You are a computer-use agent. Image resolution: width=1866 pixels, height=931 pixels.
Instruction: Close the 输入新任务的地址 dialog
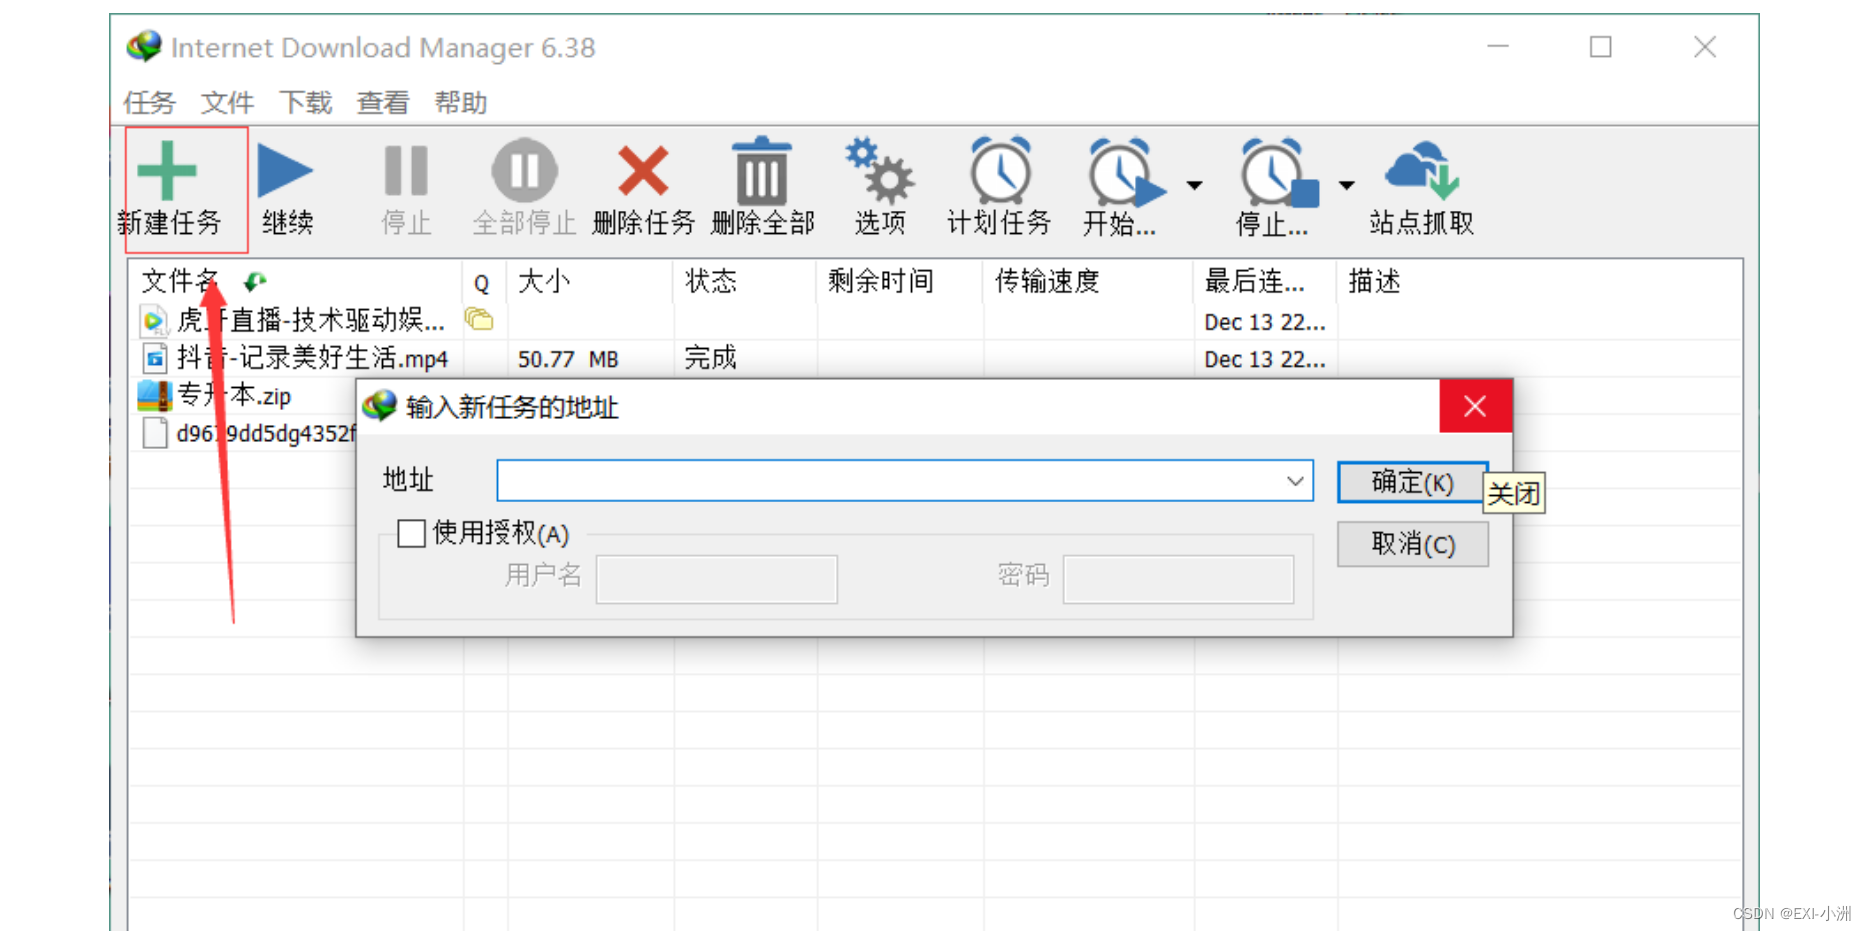1475,406
